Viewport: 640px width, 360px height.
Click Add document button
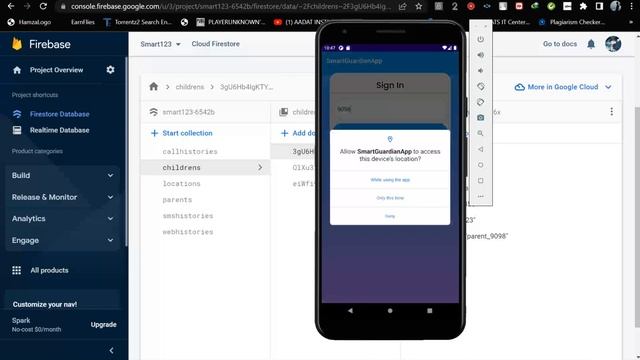(x=298, y=133)
